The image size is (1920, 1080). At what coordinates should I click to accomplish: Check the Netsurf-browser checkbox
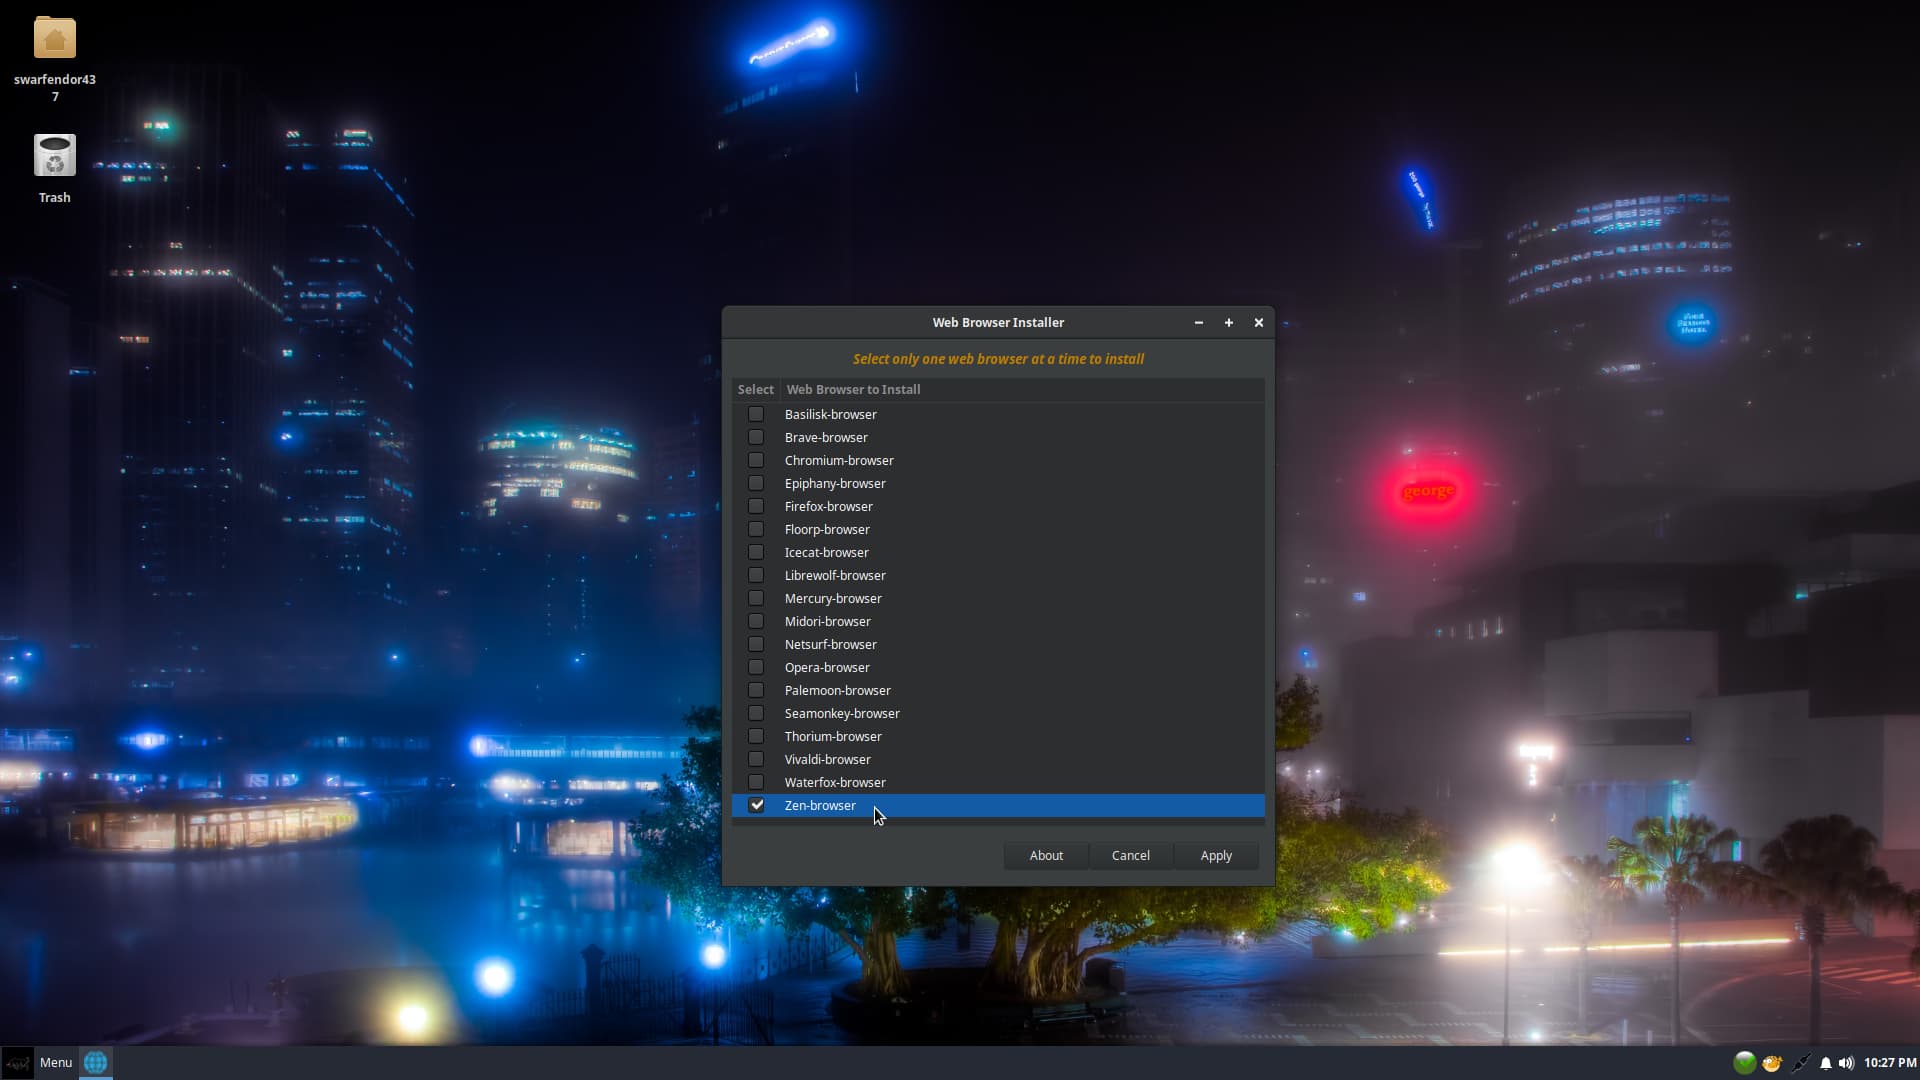(756, 644)
